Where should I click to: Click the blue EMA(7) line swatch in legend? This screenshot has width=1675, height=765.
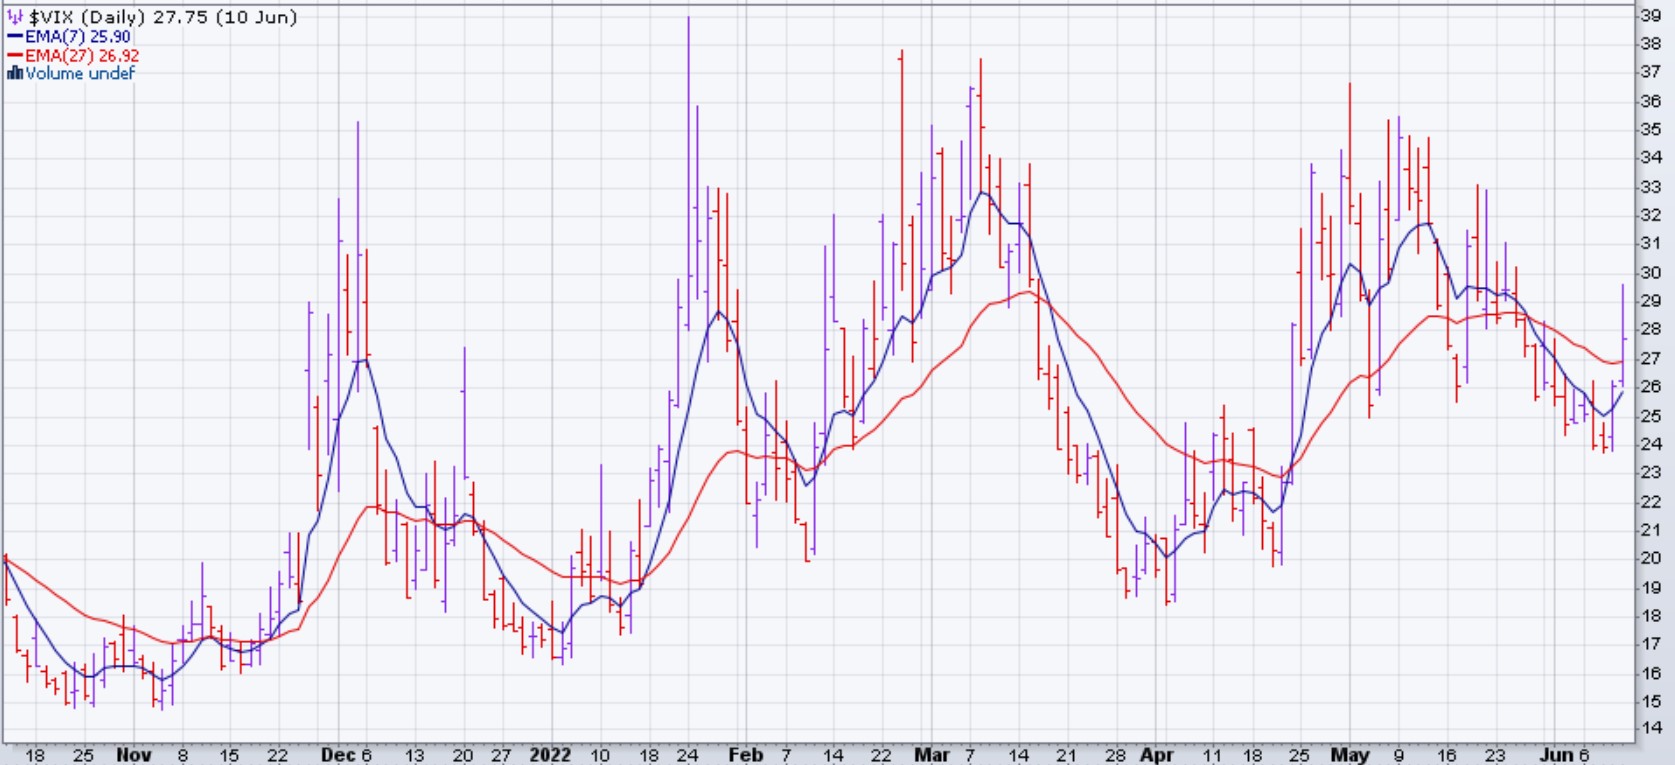coord(15,37)
